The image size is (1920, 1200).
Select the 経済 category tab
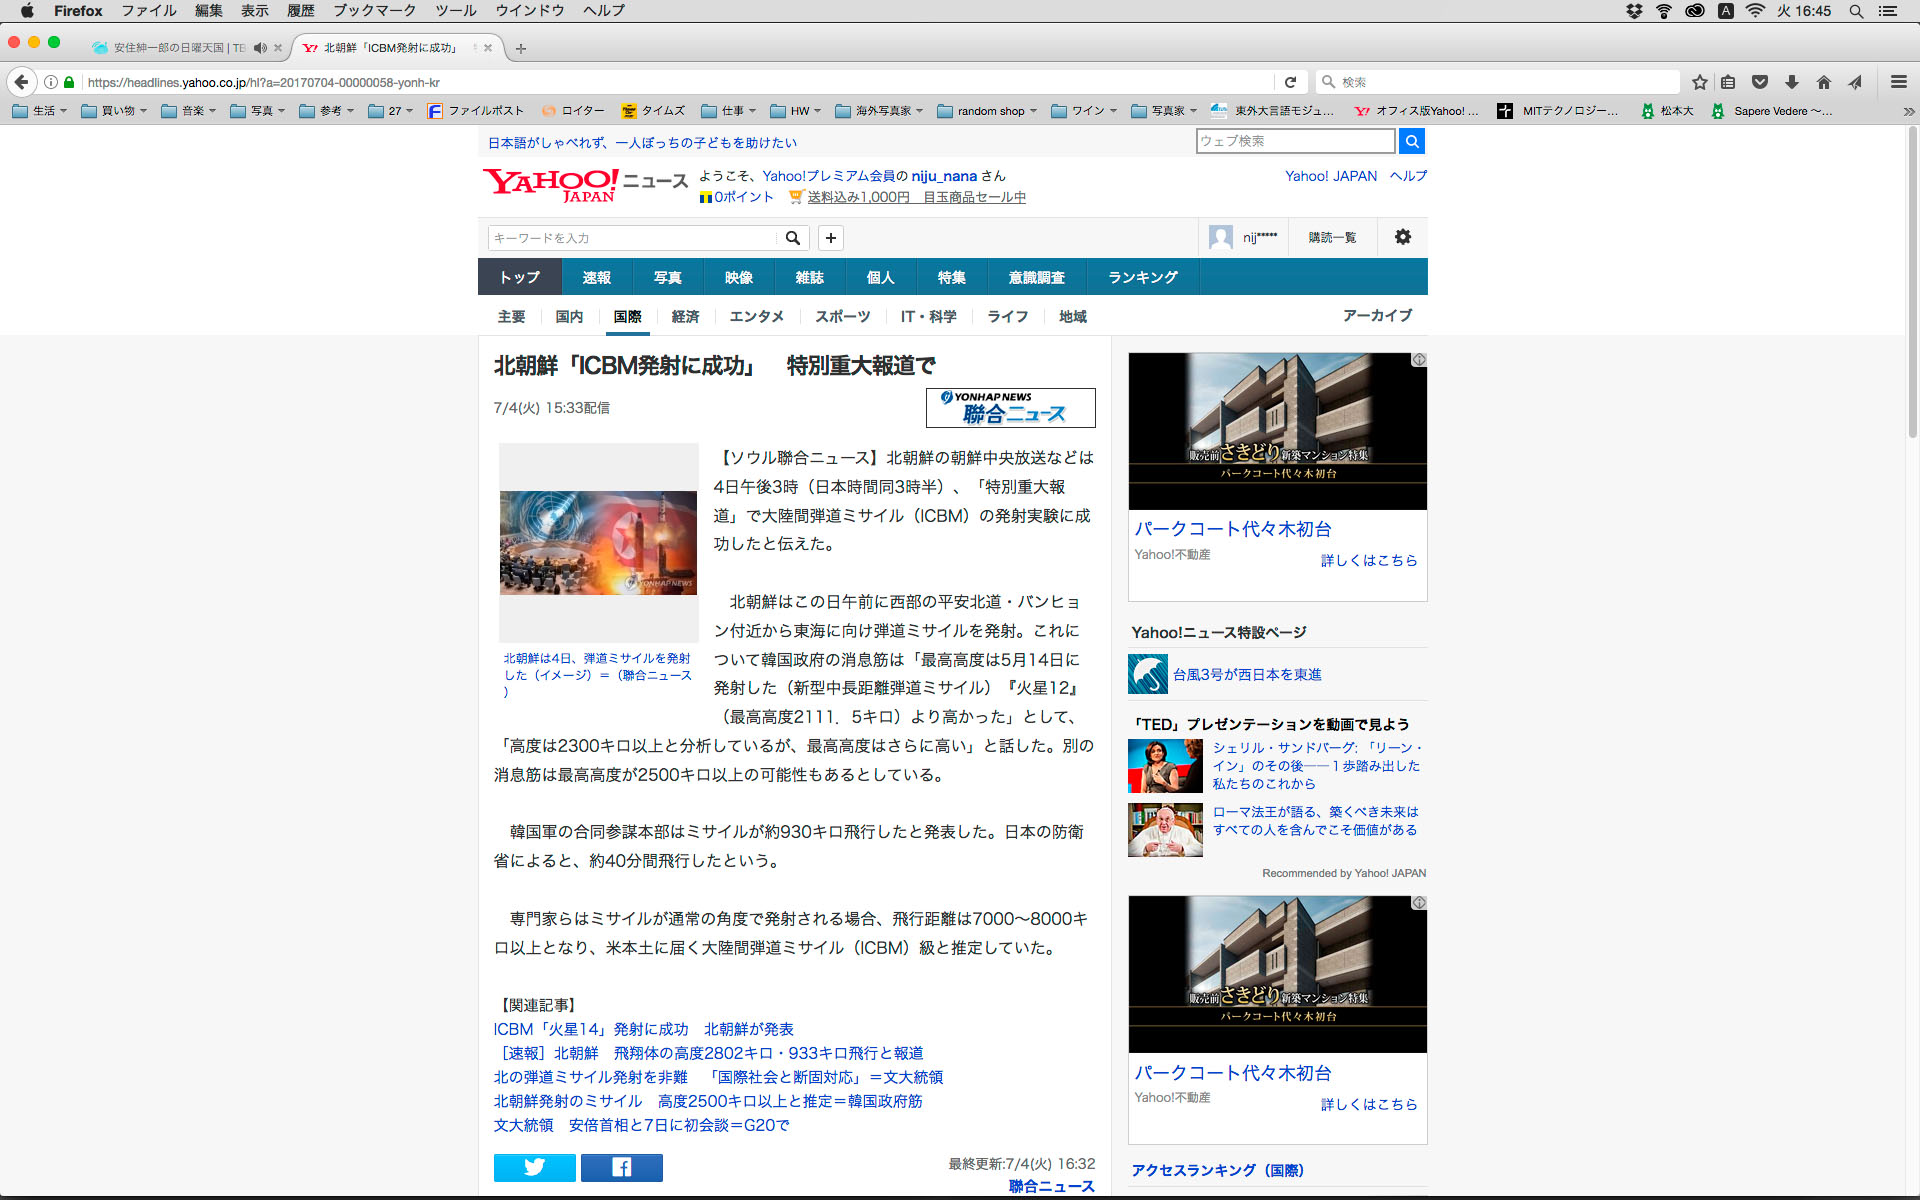pyautogui.click(x=685, y=316)
